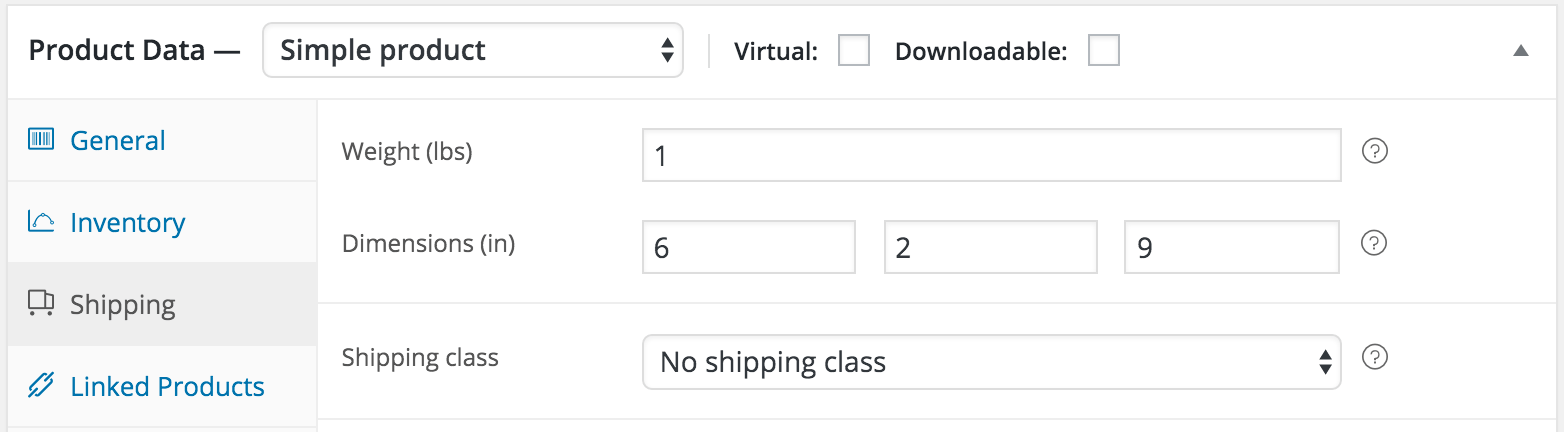Open the Inventory tab
The image size is (1564, 432).
tap(127, 222)
